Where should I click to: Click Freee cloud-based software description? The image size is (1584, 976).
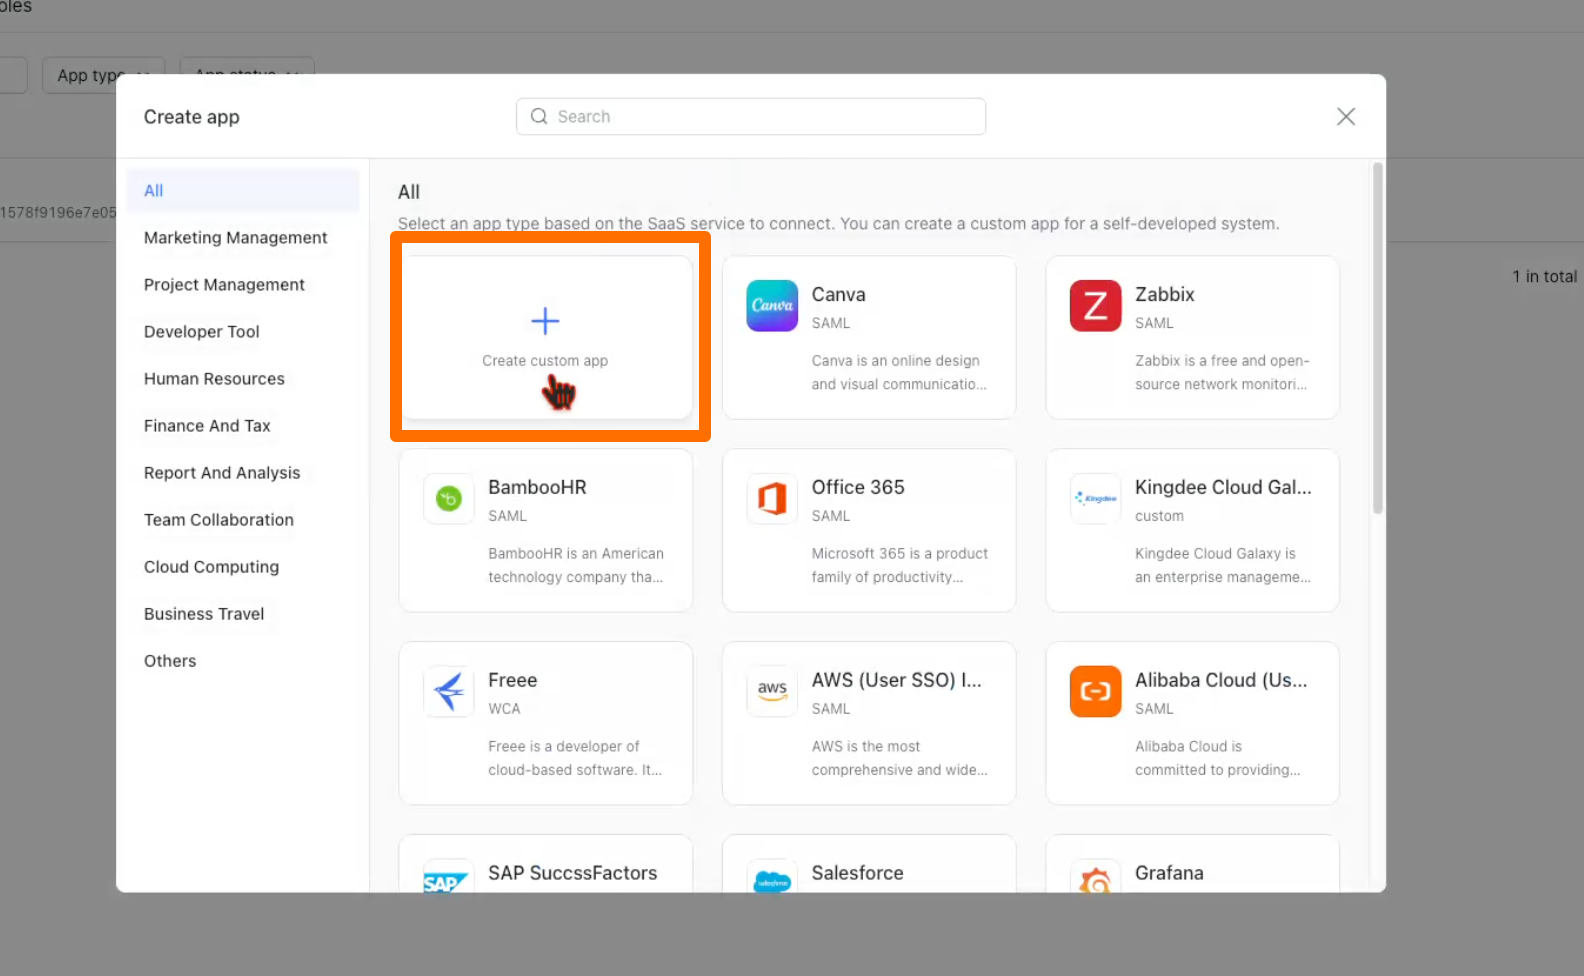(575, 758)
